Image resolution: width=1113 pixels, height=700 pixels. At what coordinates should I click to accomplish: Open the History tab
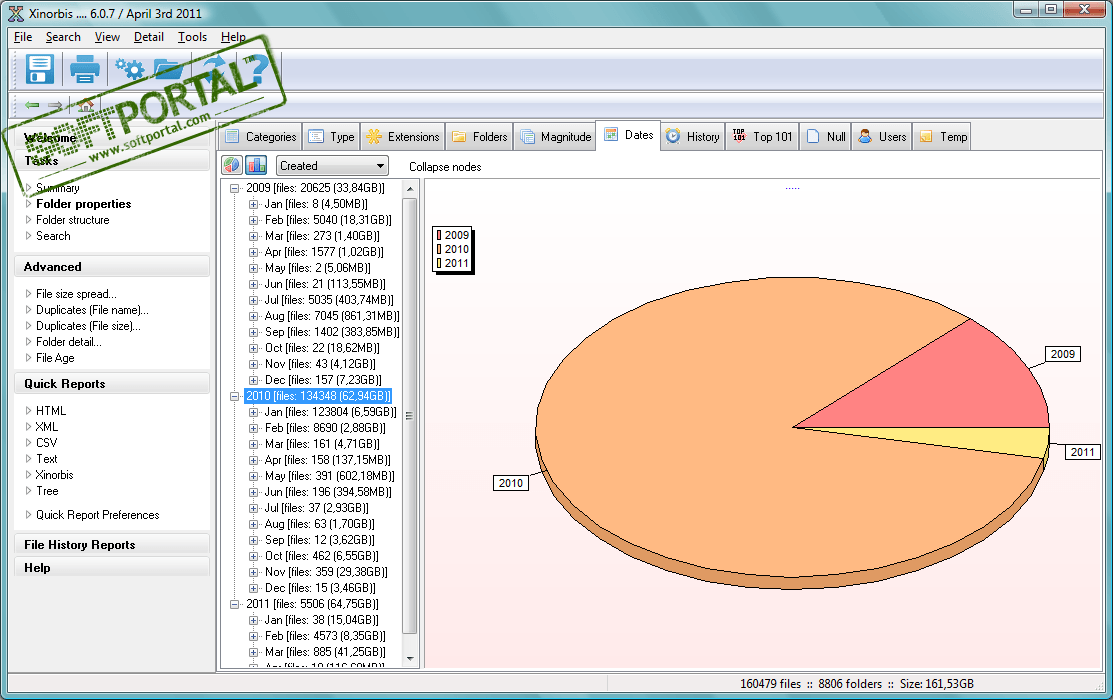pyautogui.click(x=693, y=136)
